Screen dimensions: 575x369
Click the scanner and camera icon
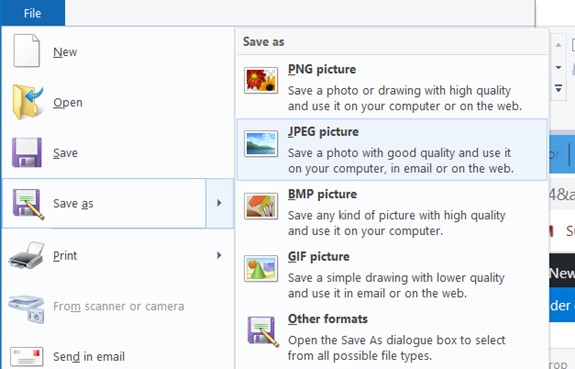(x=27, y=309)
